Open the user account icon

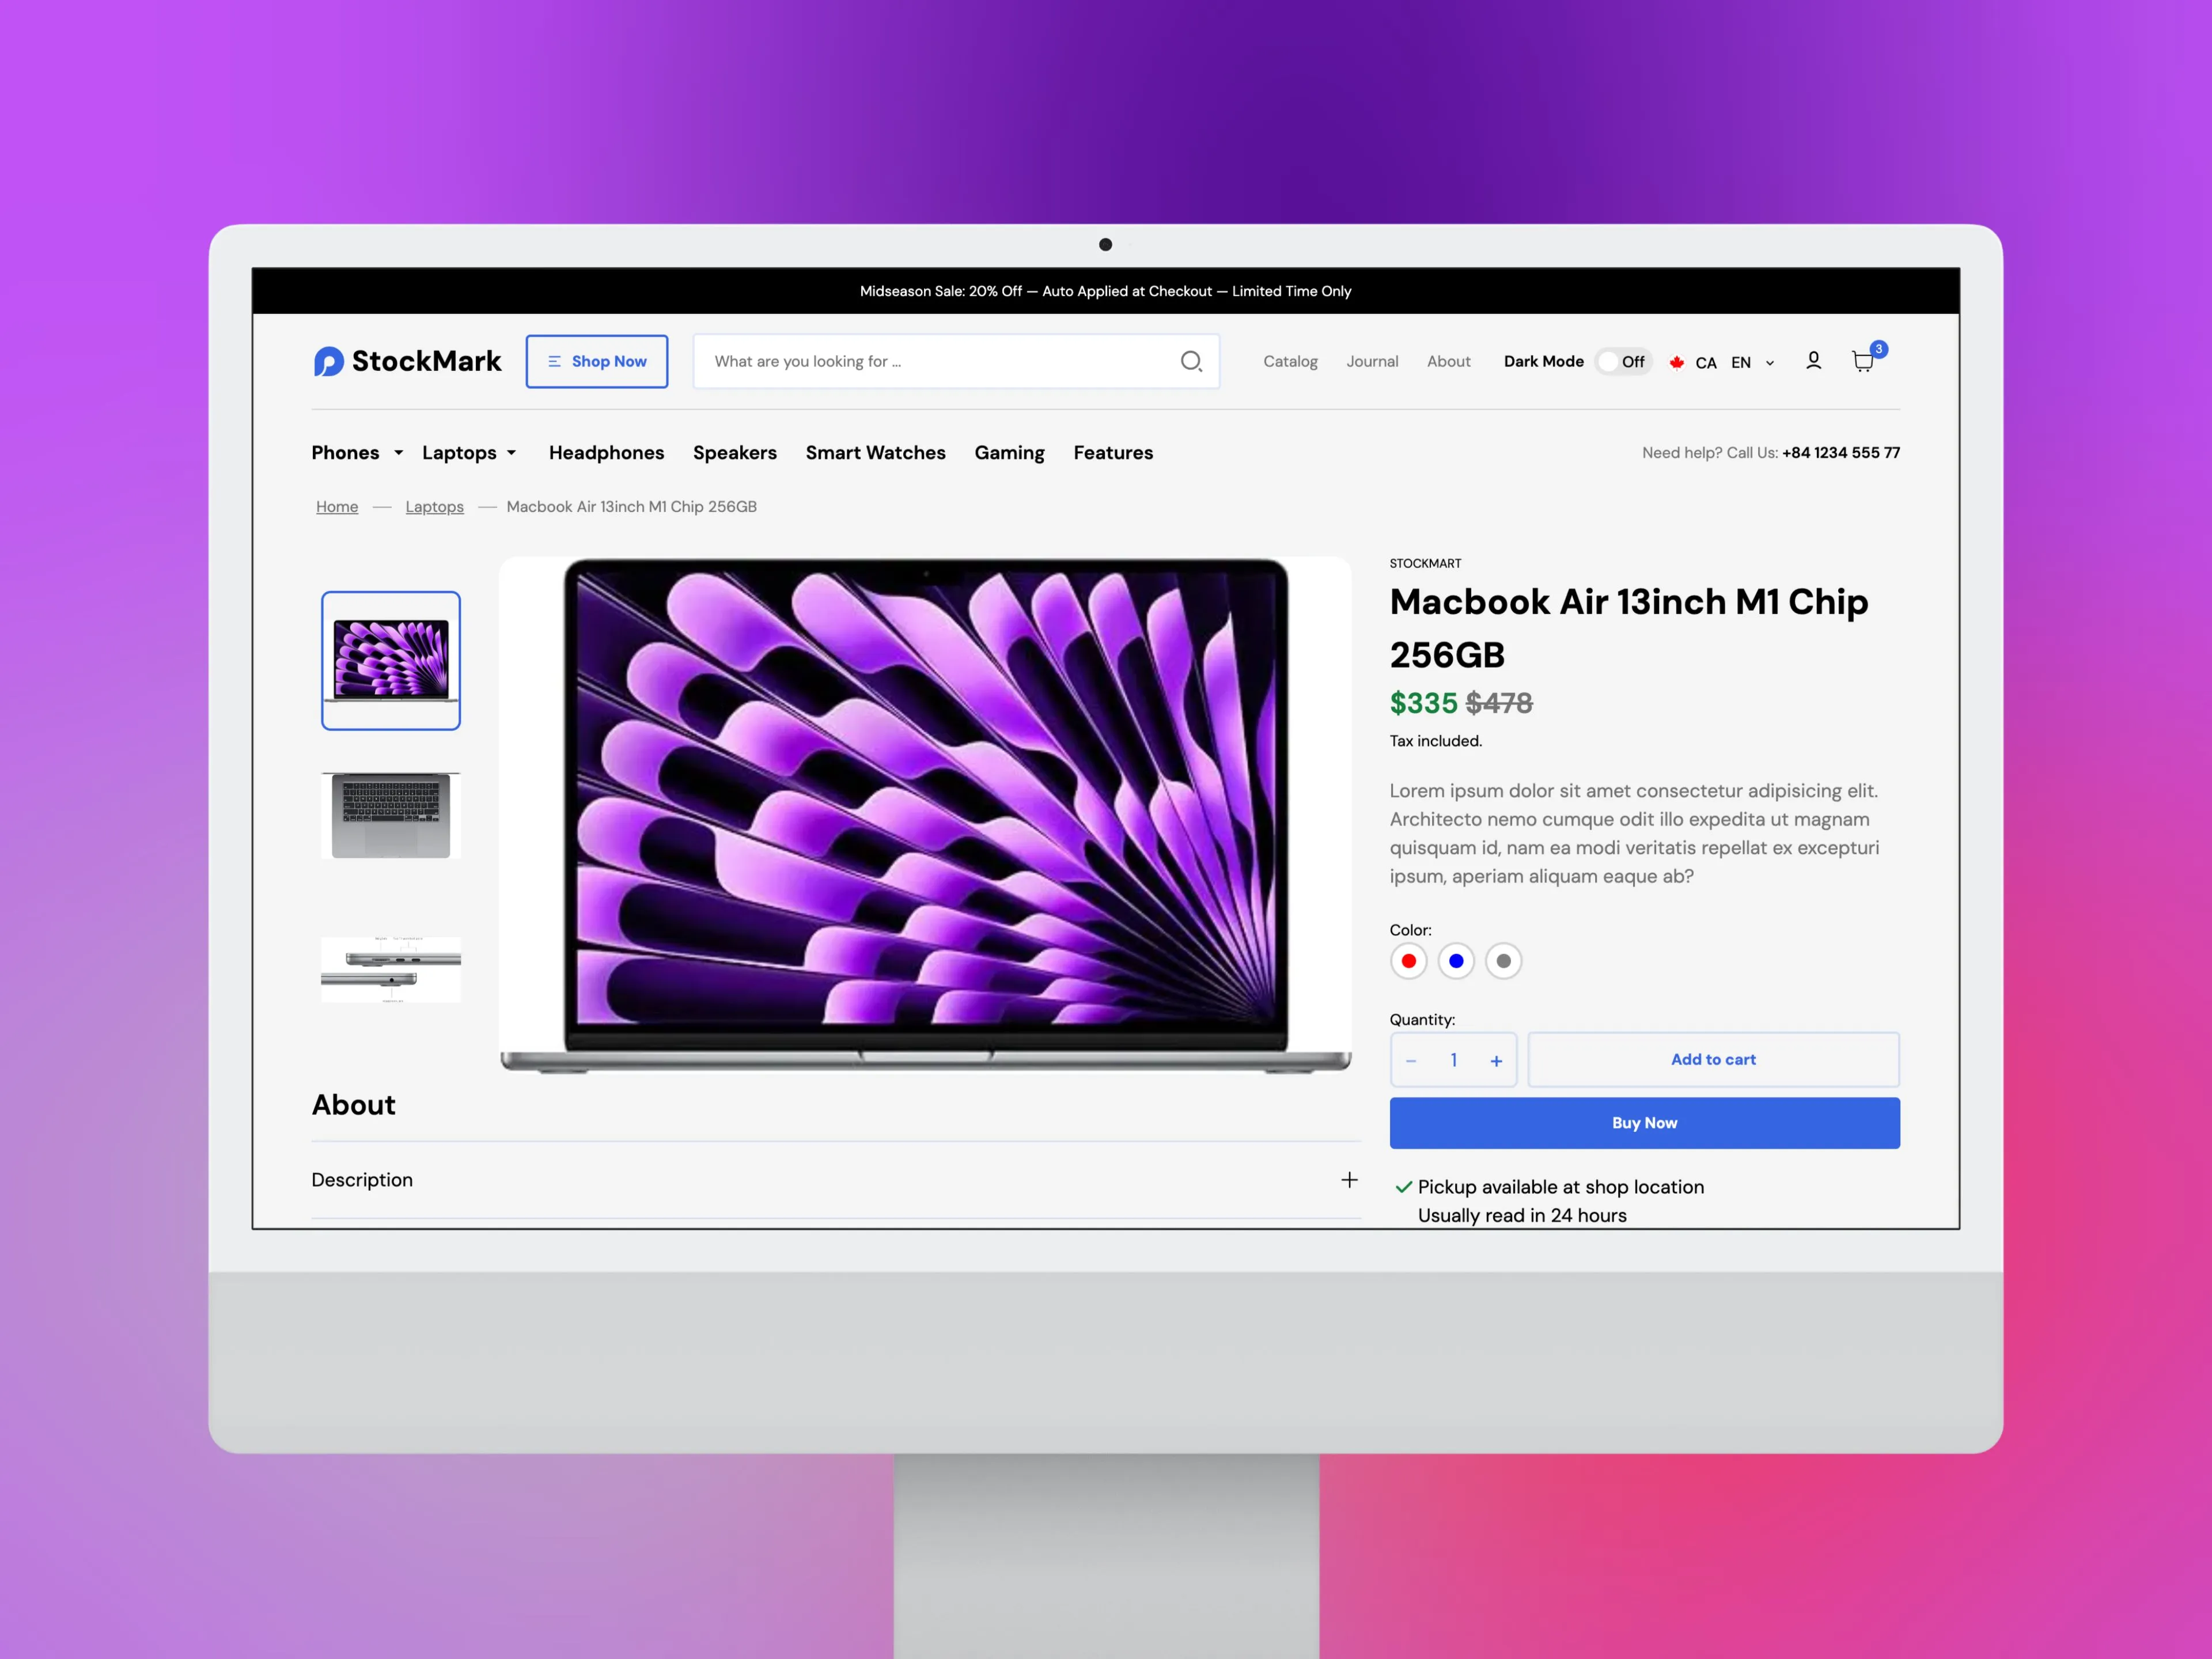(x=1813, y=361)
